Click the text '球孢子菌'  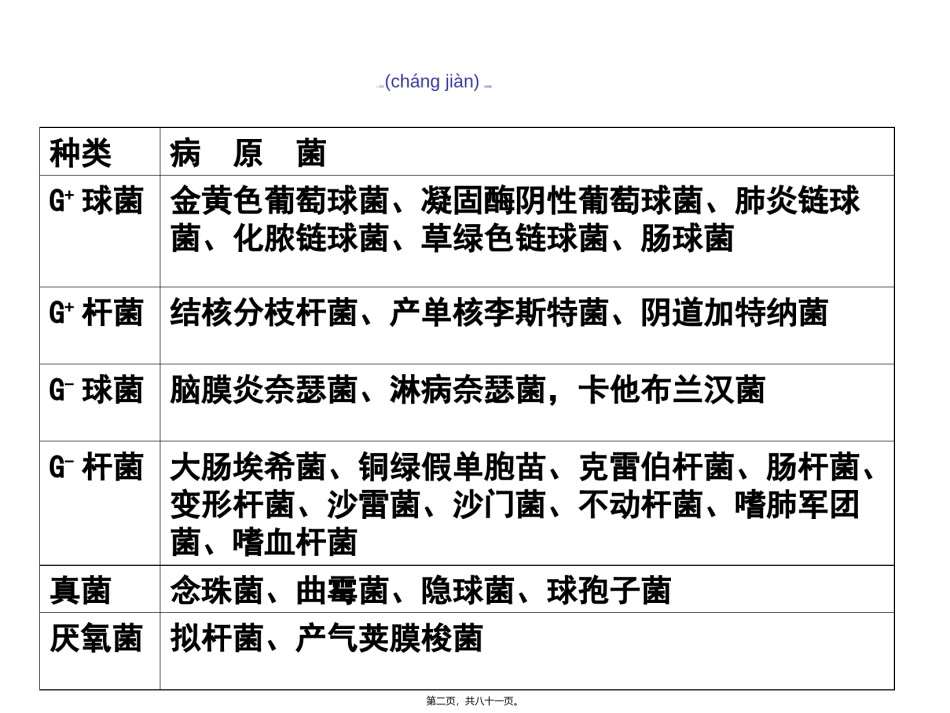point(609,591)
